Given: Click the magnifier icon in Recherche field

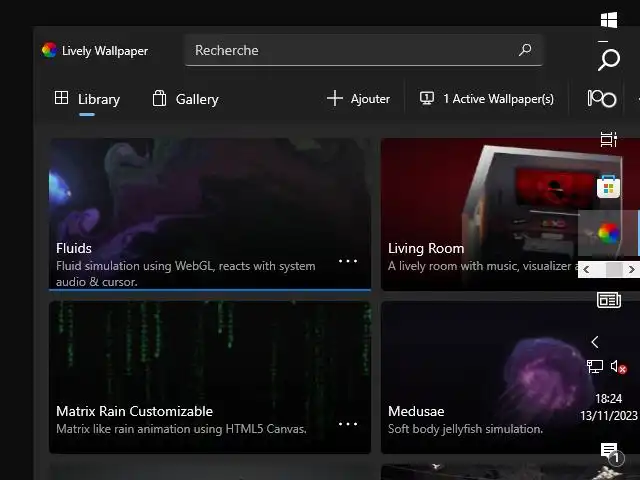Looking at the screenshot, I should [x=525, y=50].
